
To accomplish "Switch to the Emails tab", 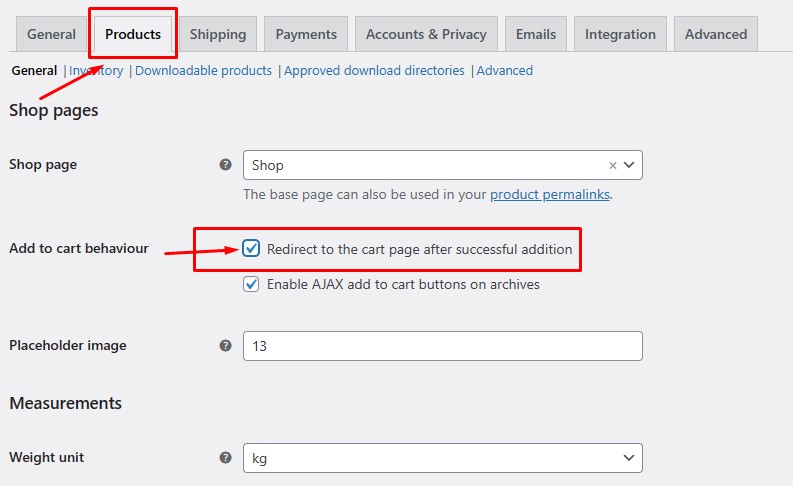I will pos(536,34).
